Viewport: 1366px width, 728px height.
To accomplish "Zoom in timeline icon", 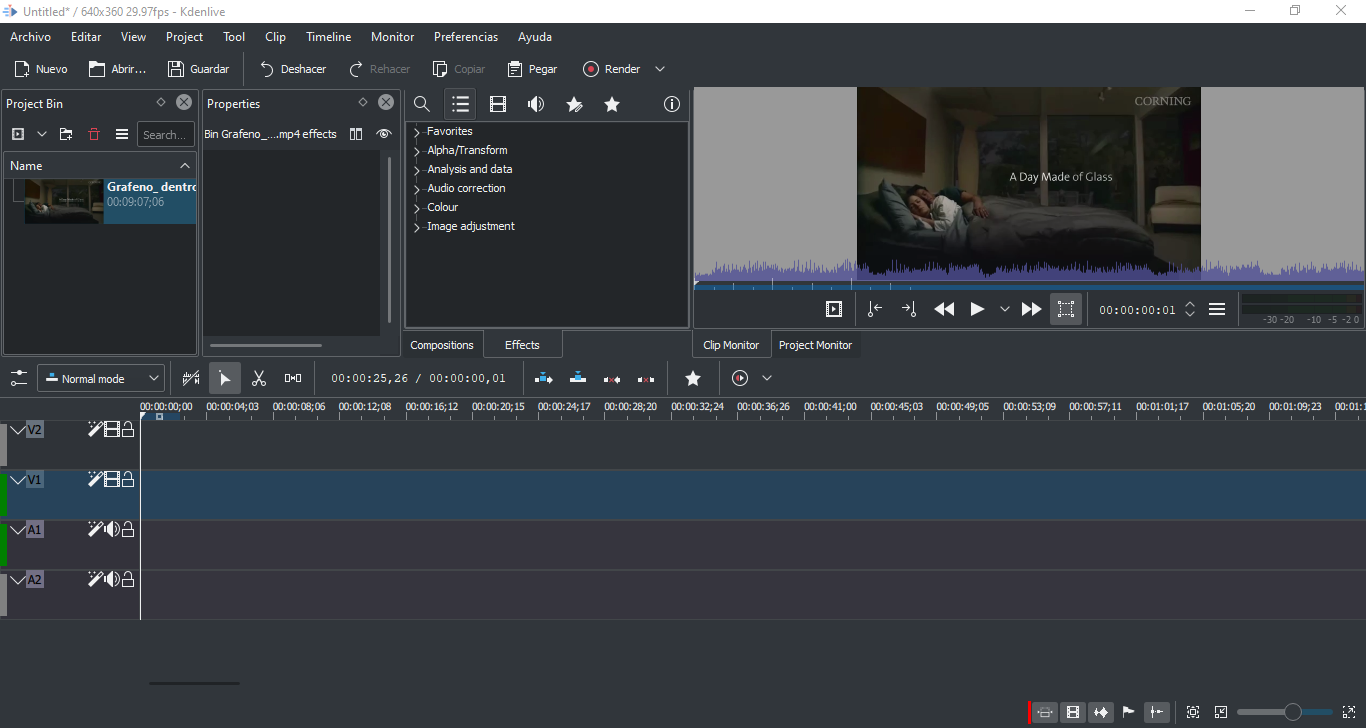I will (1349, 712).
